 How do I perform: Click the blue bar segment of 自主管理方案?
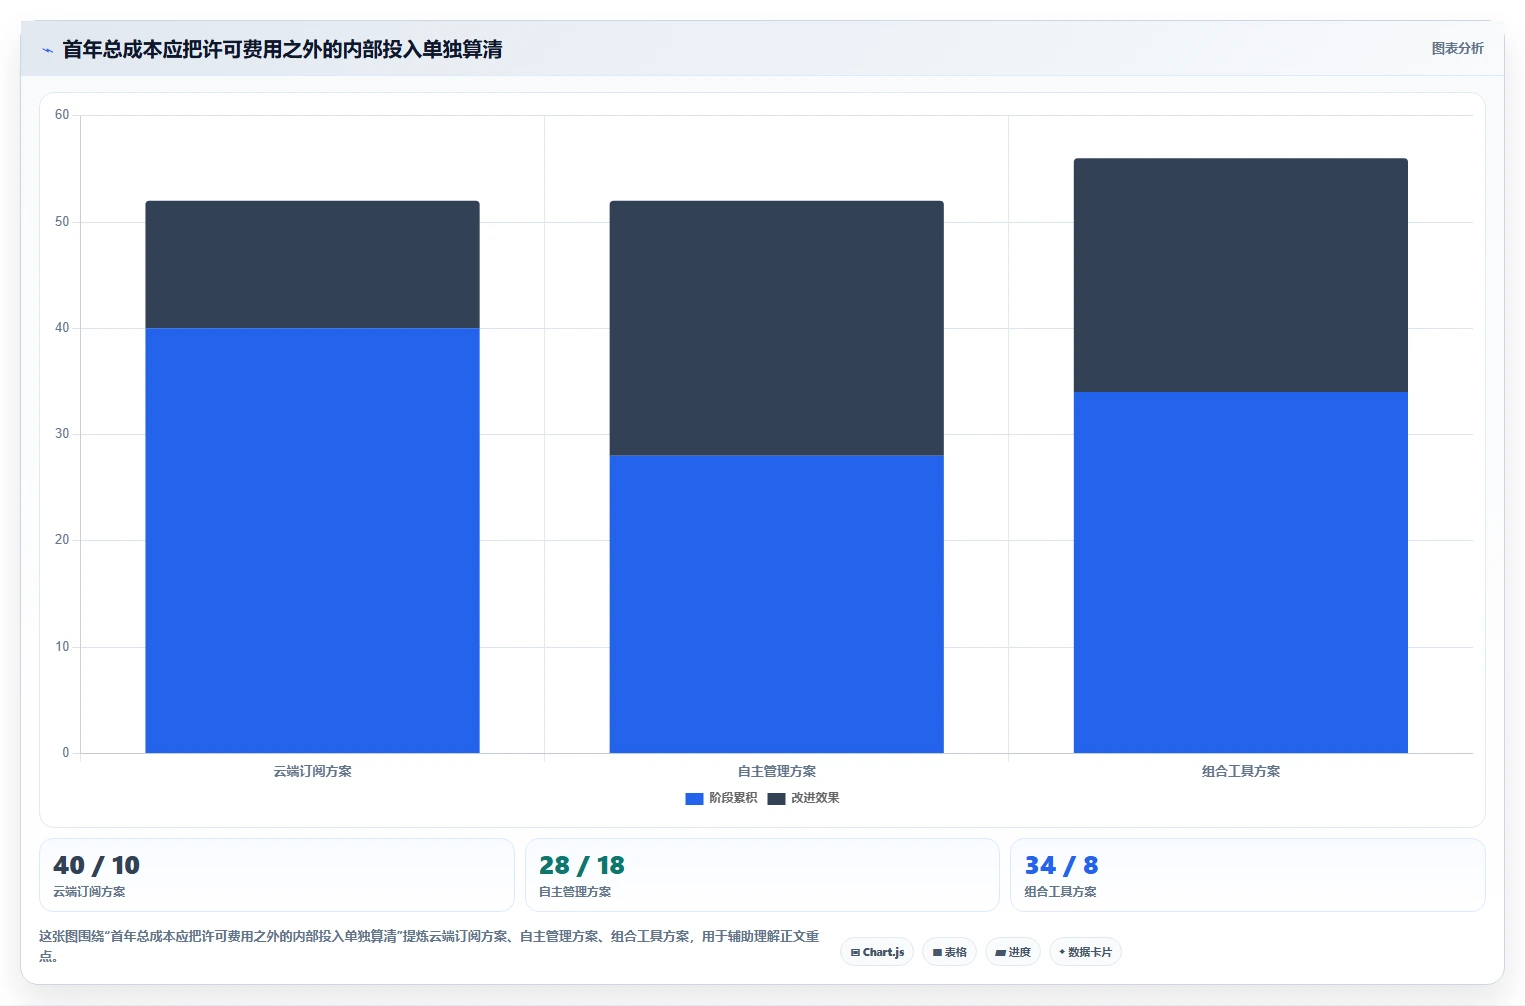click(776, 604)
